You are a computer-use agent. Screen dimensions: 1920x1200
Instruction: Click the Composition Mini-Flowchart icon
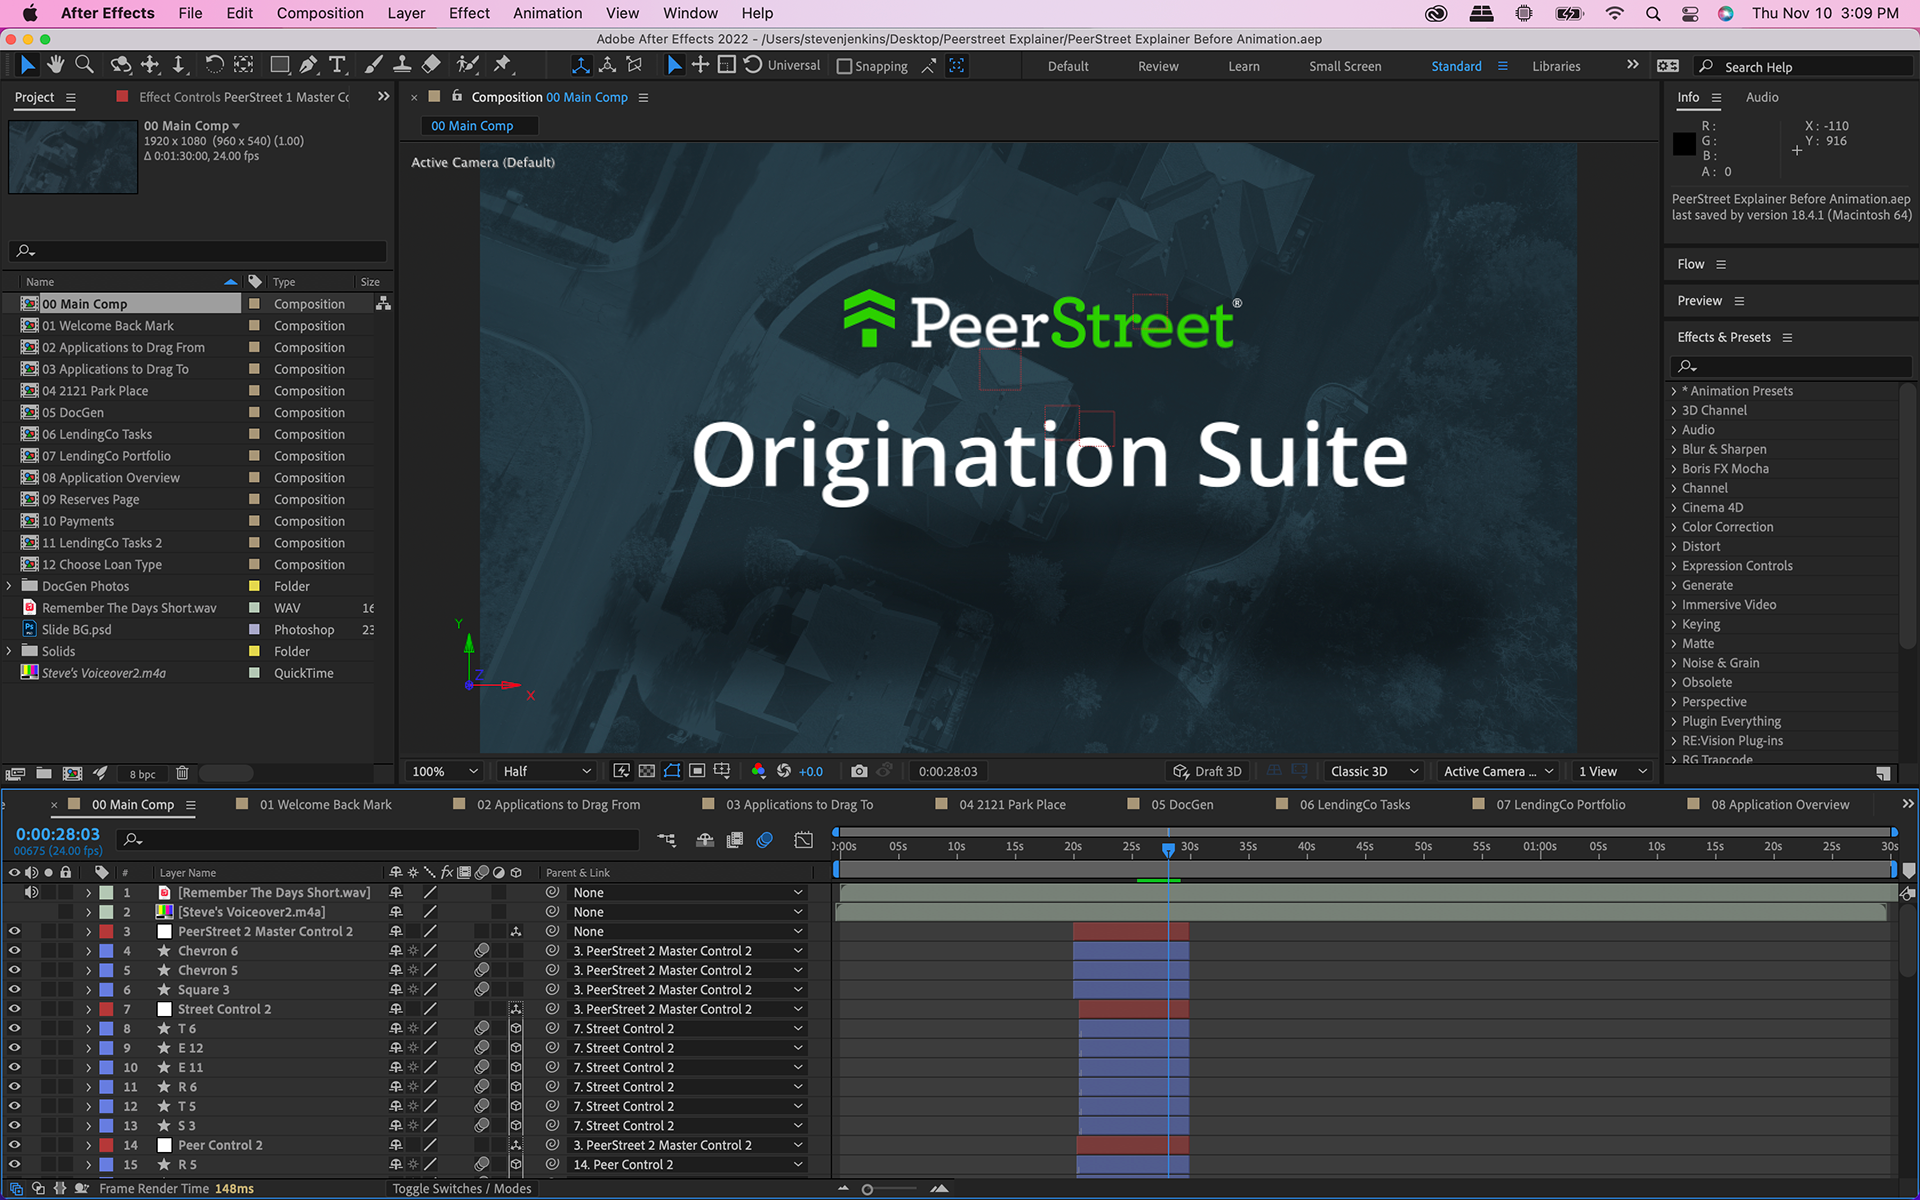[x=667, y=840]
